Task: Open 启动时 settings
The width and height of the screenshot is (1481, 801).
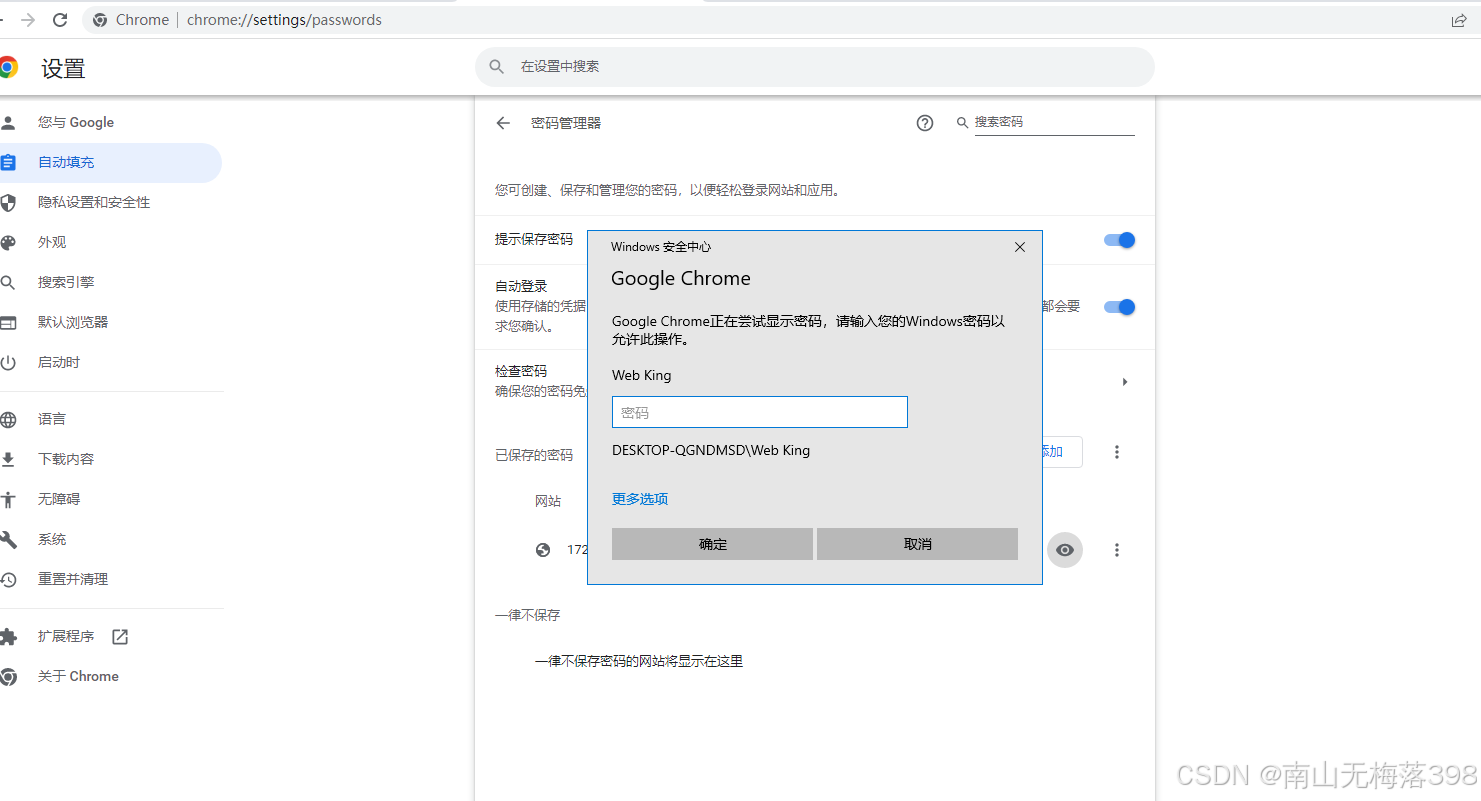Action: [59, 362]
